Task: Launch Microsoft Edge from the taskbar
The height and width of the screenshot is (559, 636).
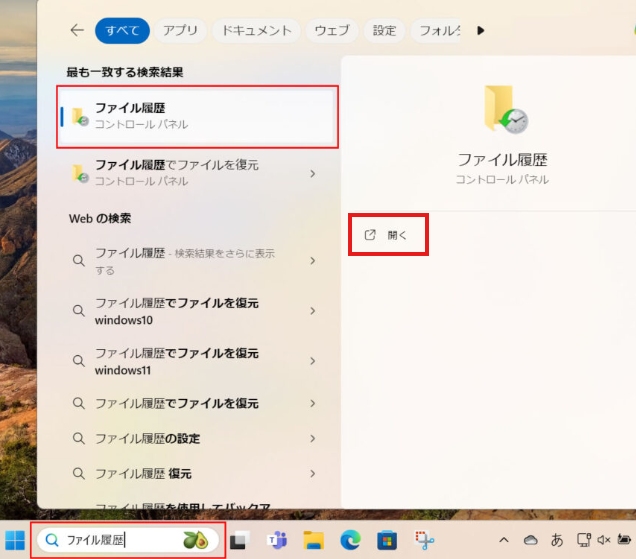Action: (350, 540)
